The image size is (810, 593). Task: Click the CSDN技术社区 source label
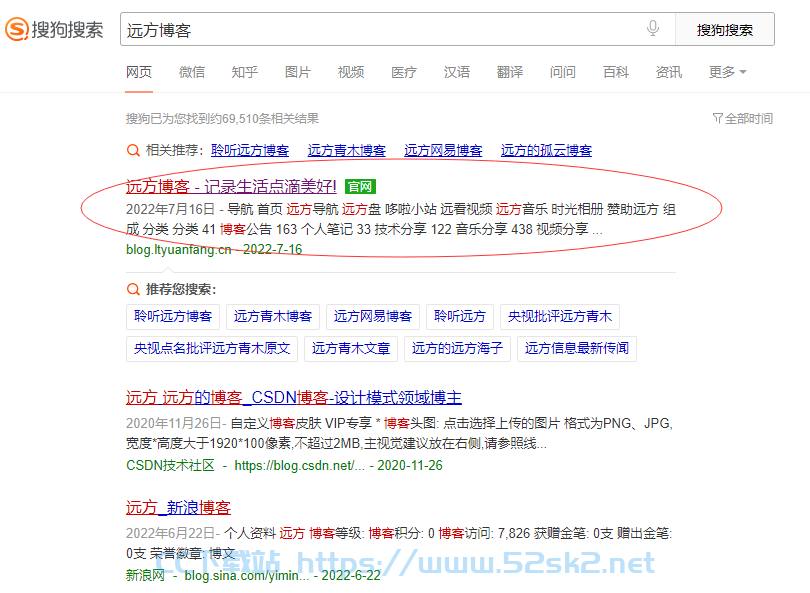[170, 465]
